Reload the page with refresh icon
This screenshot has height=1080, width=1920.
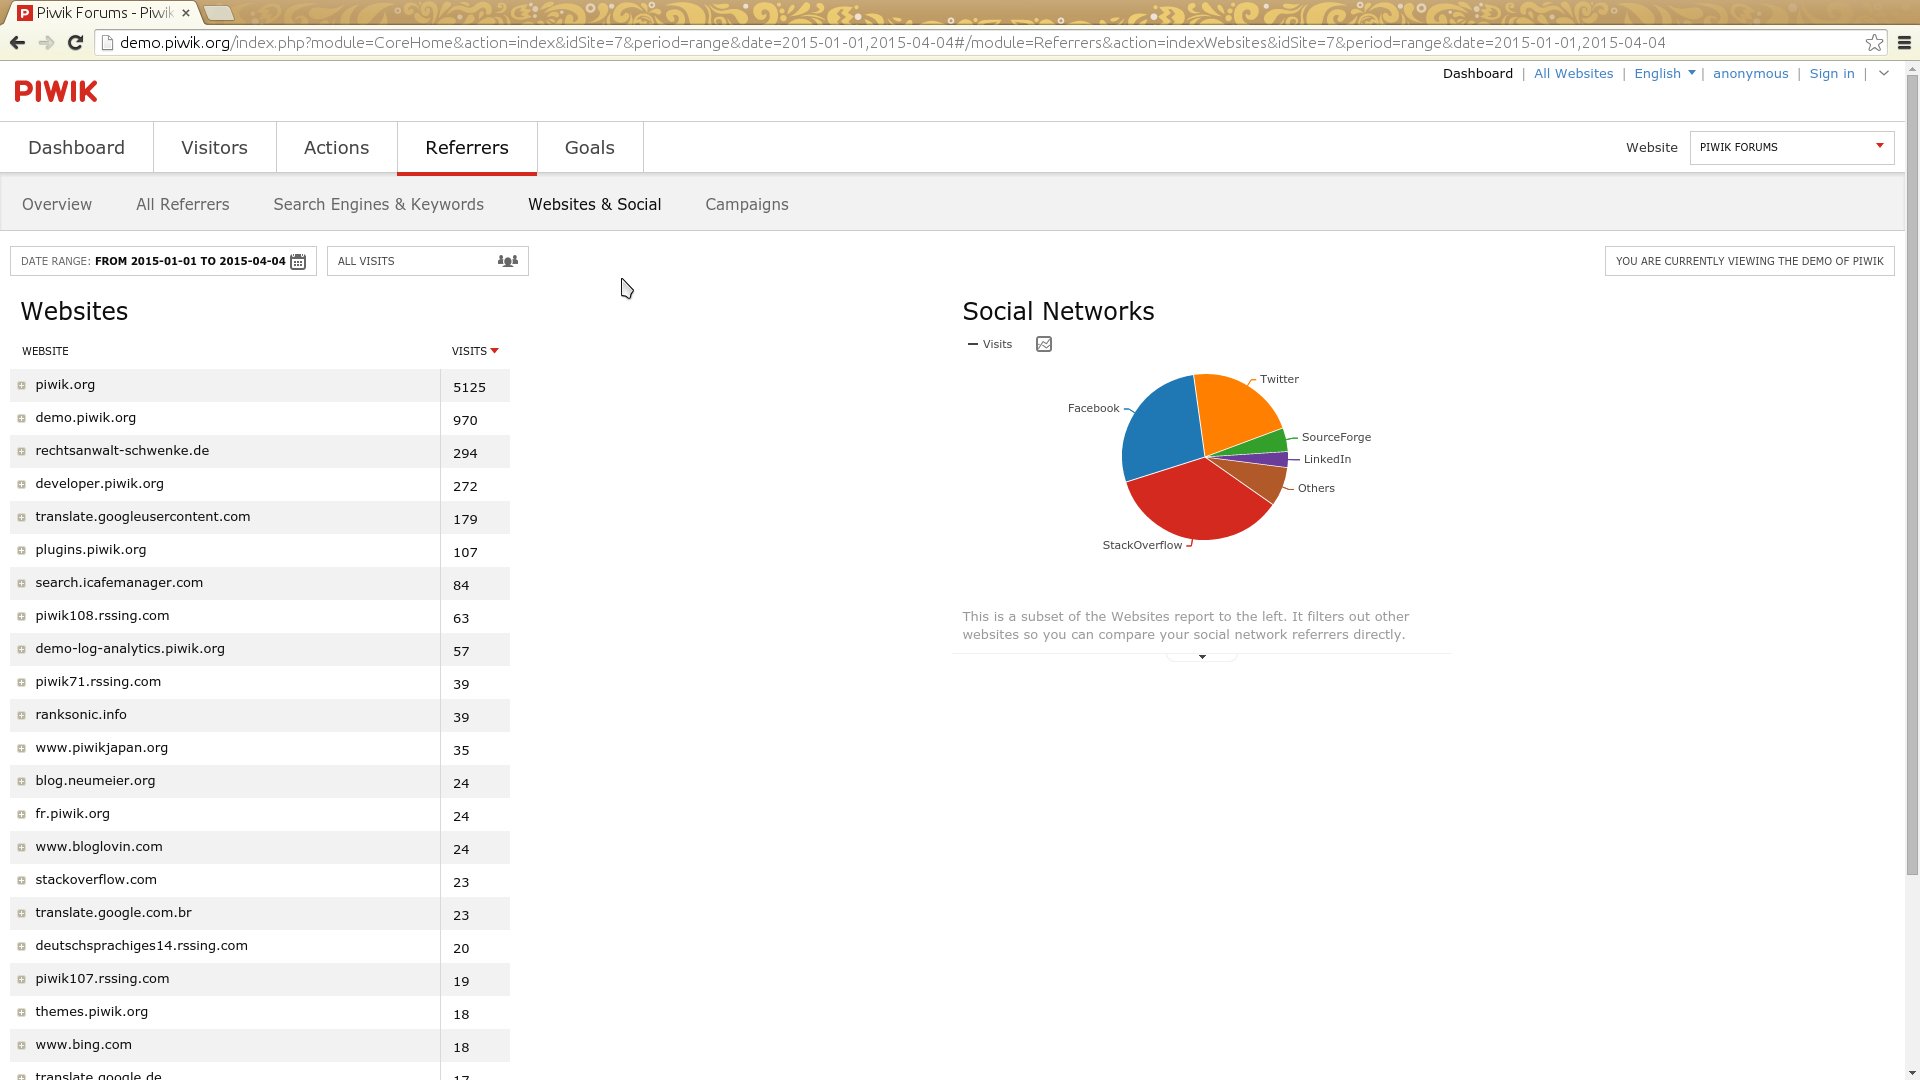point(75,43)
